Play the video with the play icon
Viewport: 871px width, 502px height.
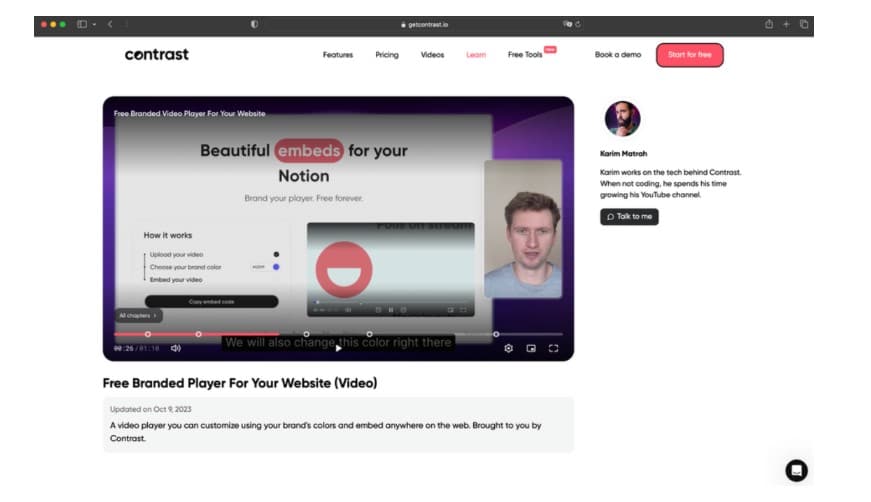point(338,348)
